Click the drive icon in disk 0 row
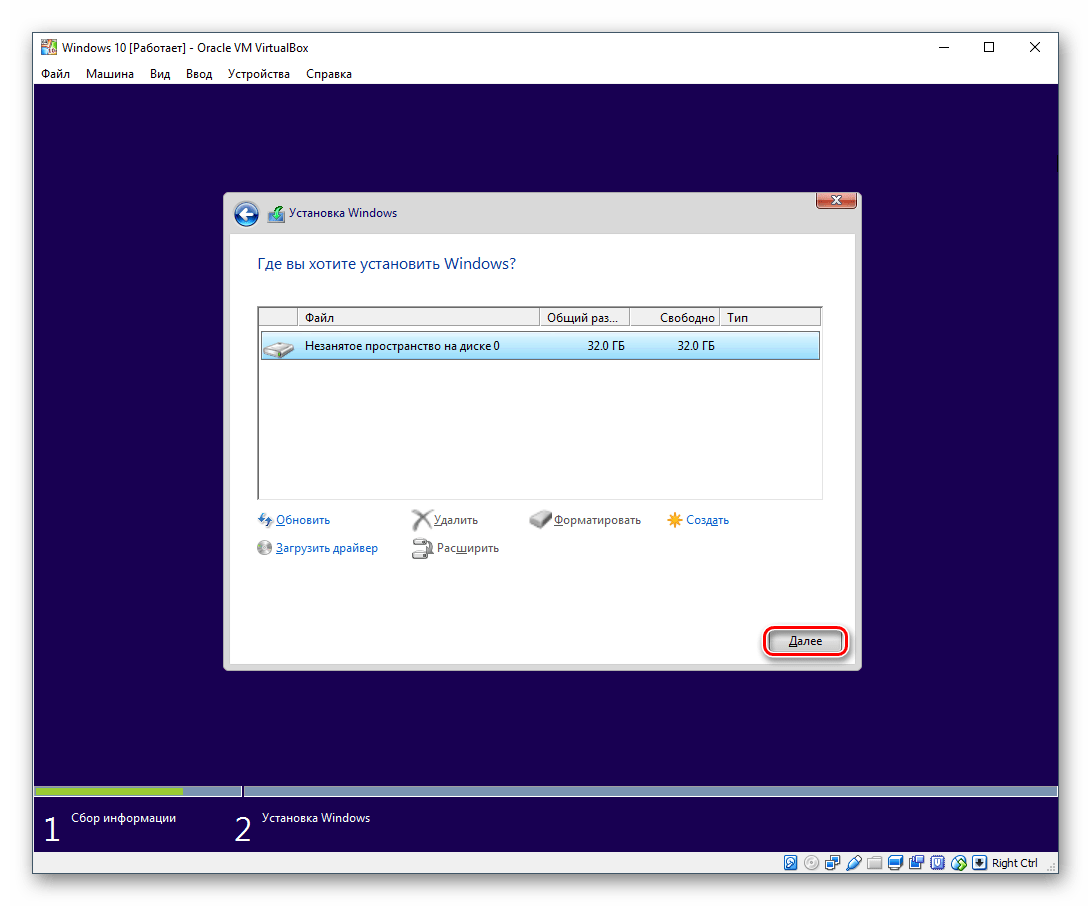The height and width of the screenshot is (906, 1091). coord(279,347)
